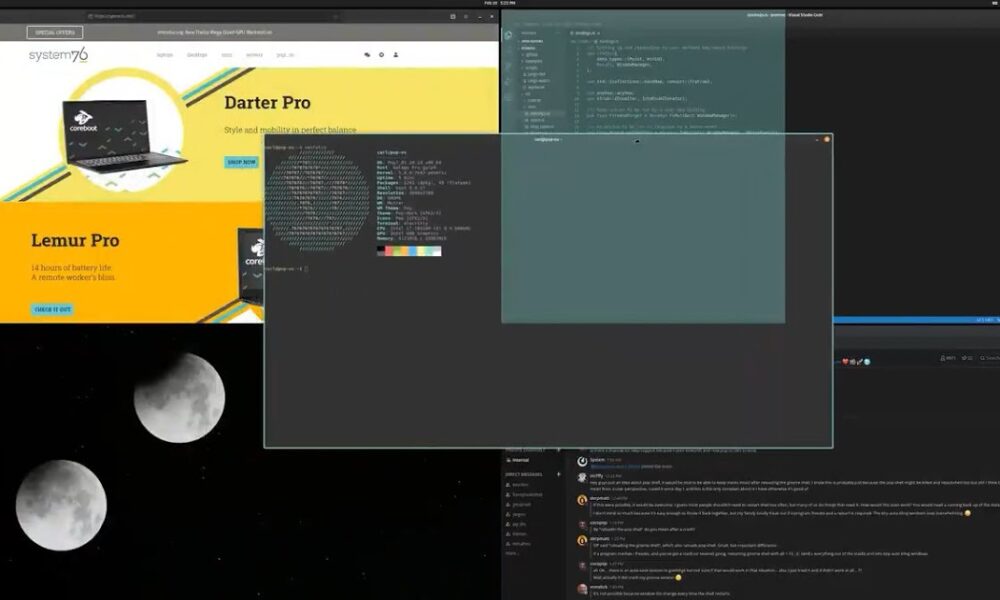The width and height of the screenshot is (1000, 600).
Task: Open the servers menu on system76 site
Action: [x=254, y=55]
